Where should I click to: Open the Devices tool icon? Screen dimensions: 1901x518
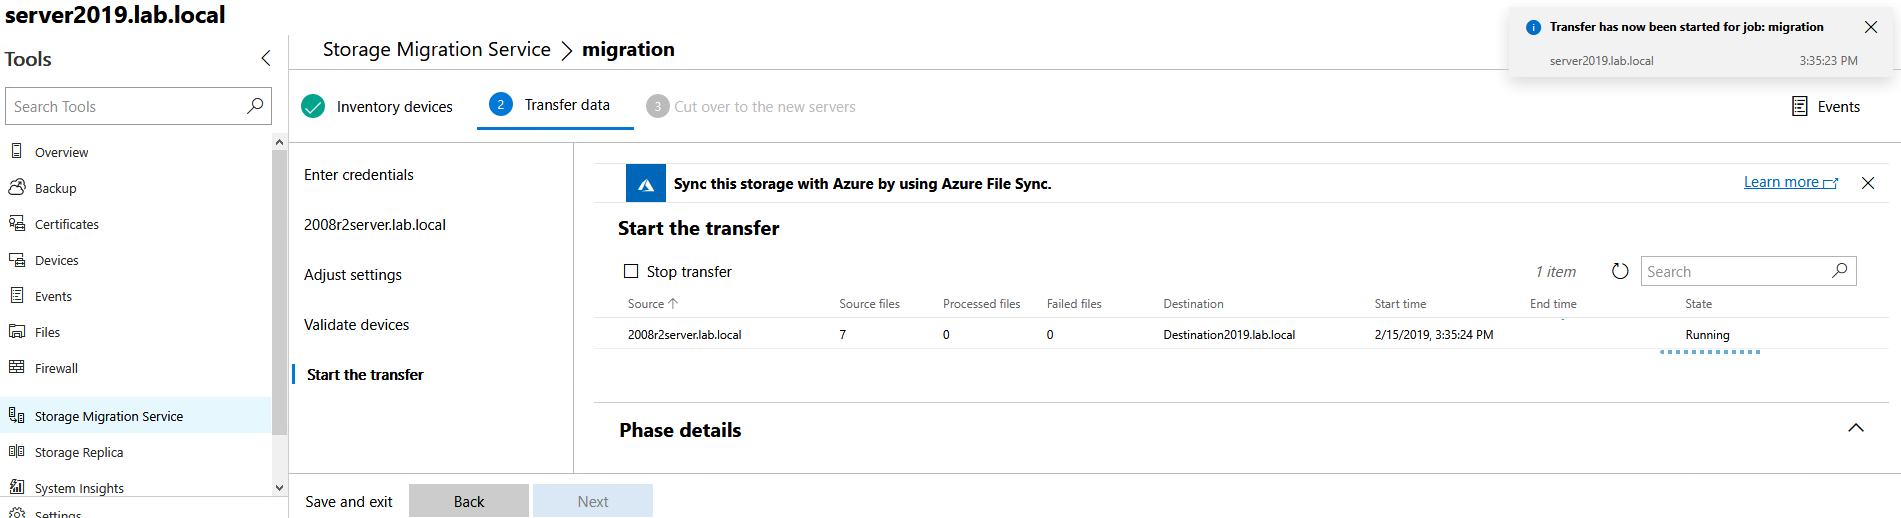click(17, 259)
